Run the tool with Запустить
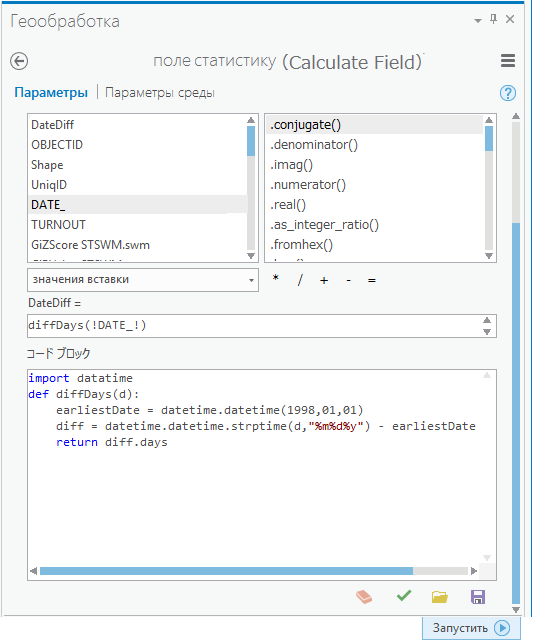 click(x=471, y=628)
